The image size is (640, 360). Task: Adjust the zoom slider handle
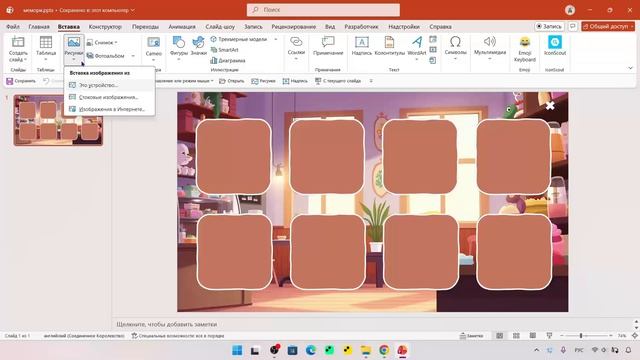(581, 336)
